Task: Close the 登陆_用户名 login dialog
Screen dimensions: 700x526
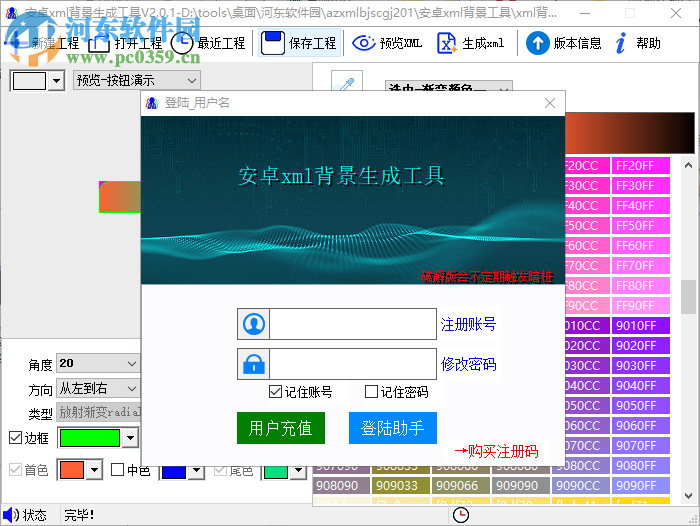Action: point(550,103)
